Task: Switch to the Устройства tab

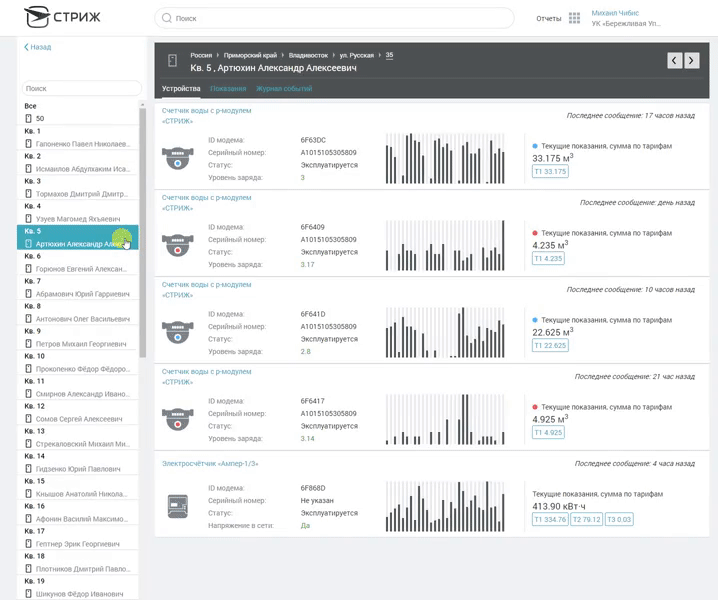Action: coord(181,88)
